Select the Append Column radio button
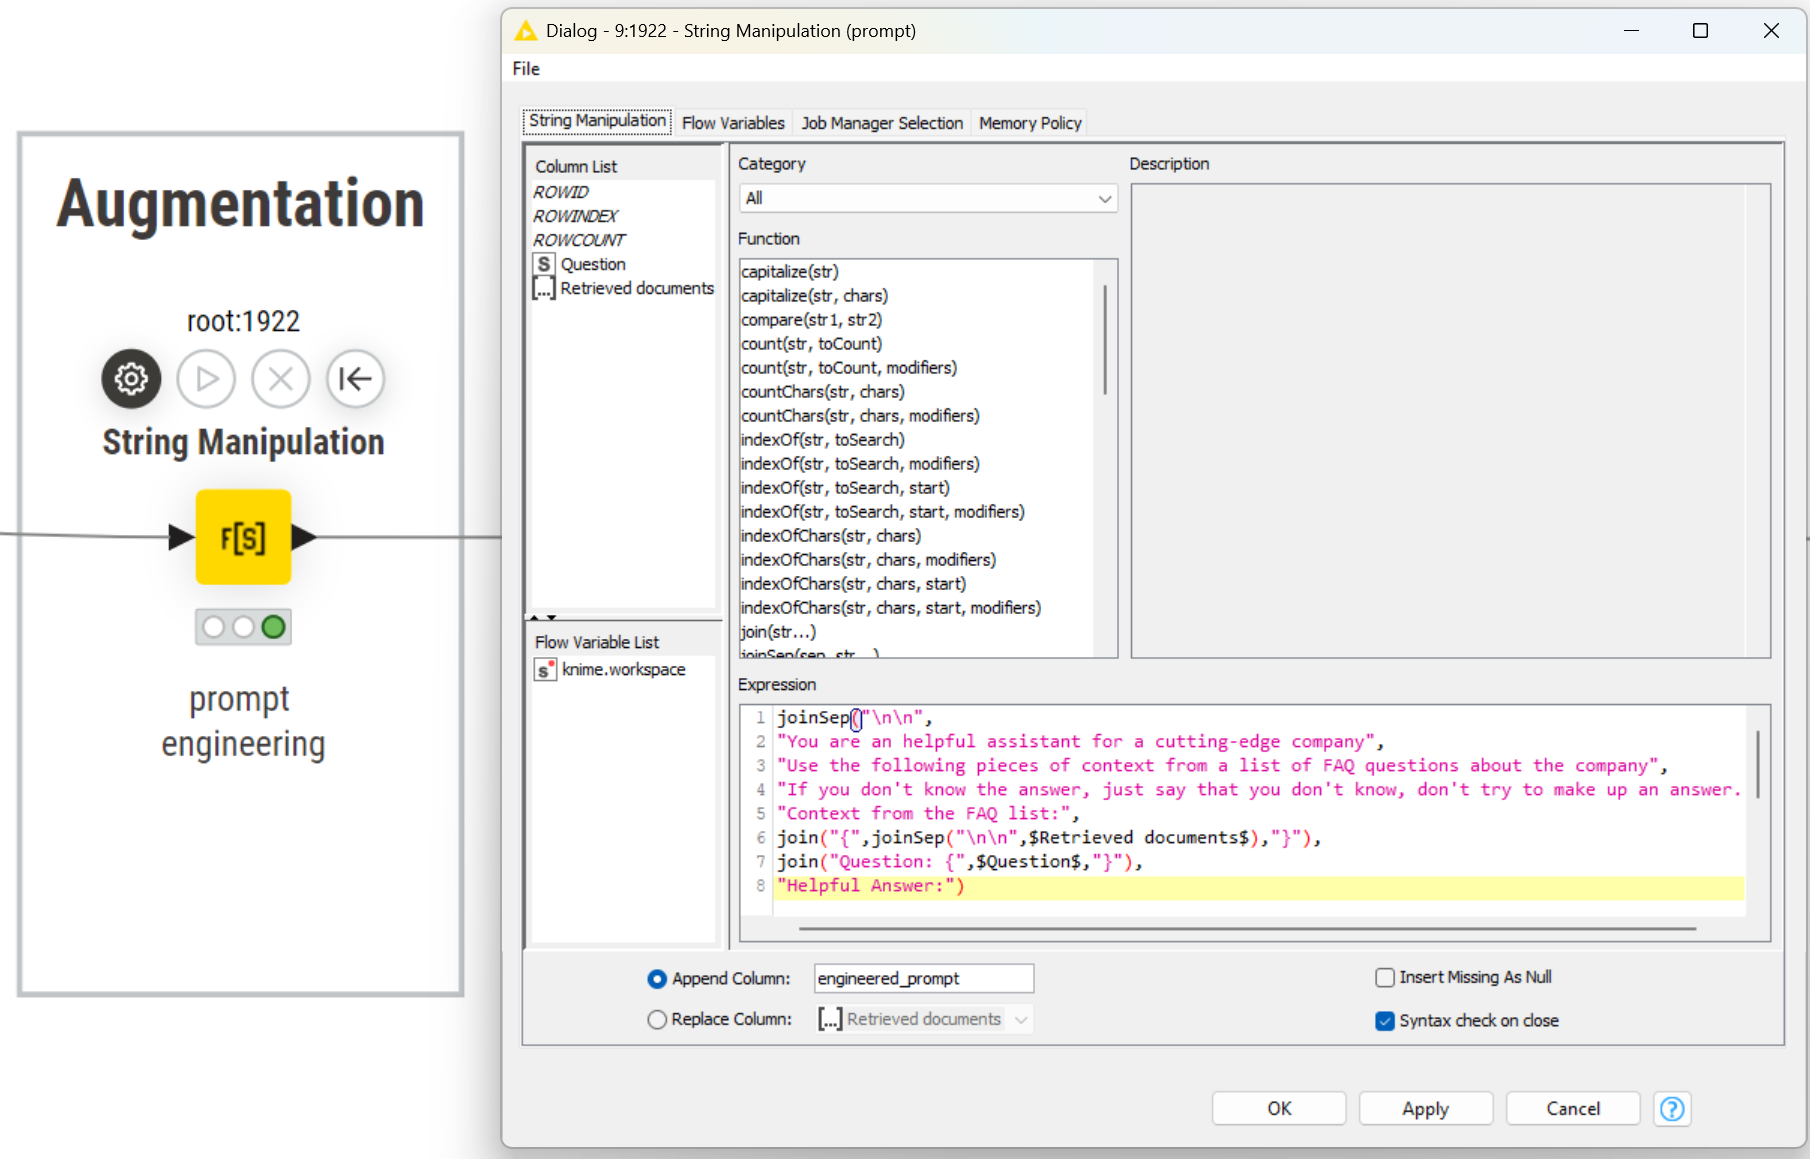This screenshot has width=1810, height=1159. 657,979
